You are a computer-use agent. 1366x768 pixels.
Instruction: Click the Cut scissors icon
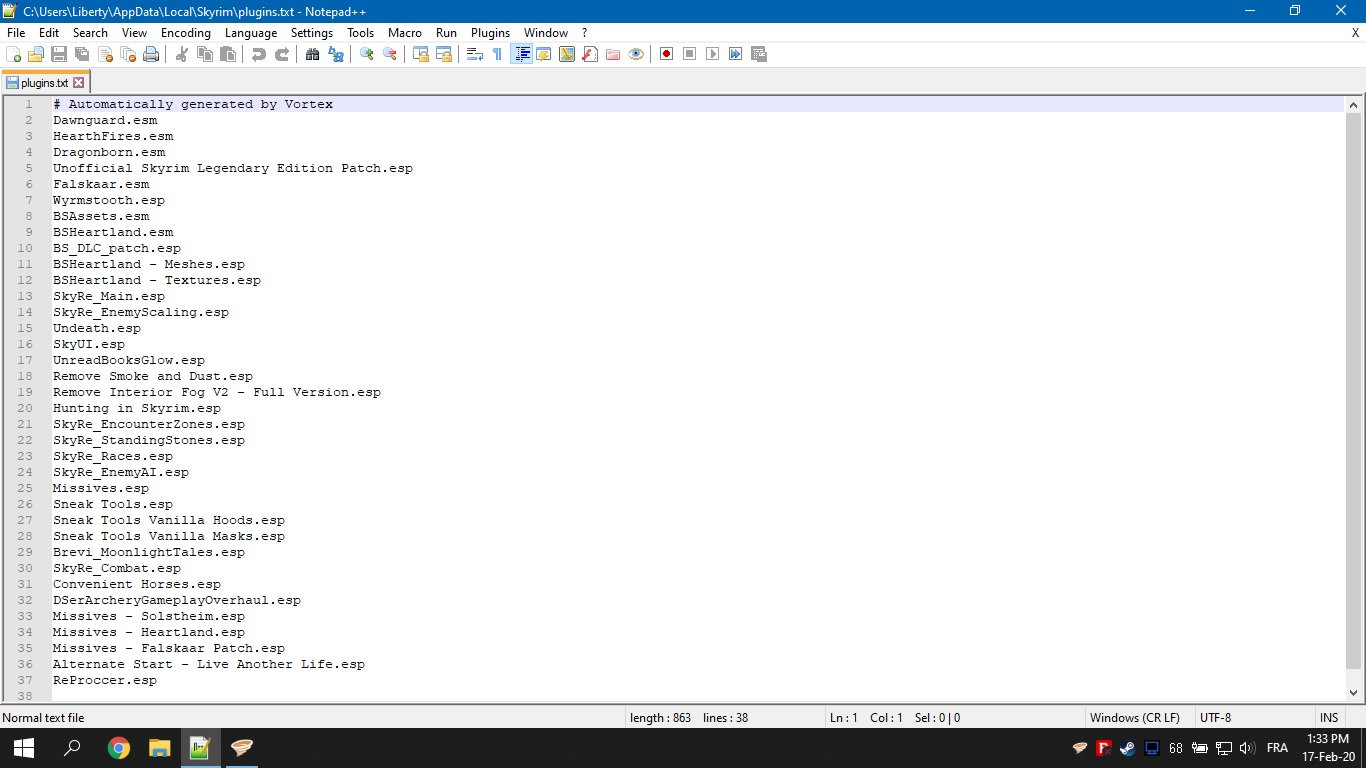click(x=182, y=54)
